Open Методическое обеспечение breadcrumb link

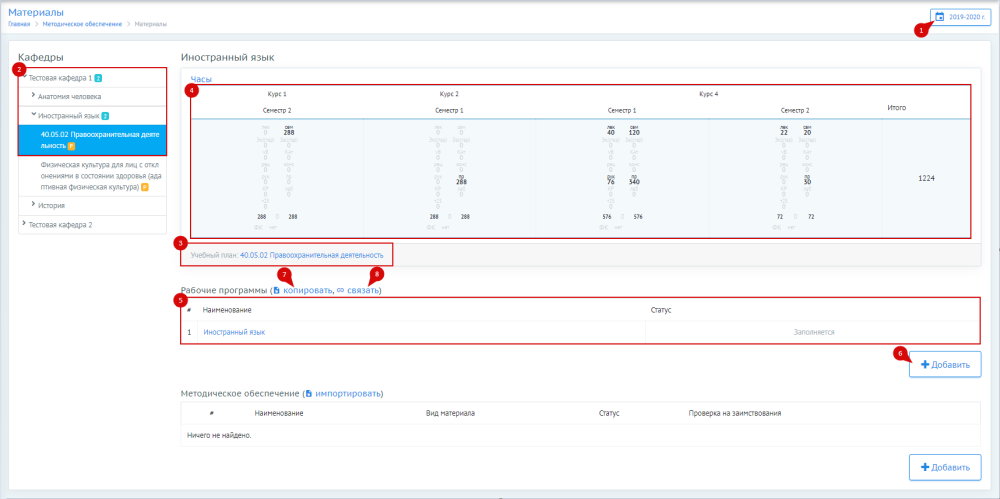point(82,24)
